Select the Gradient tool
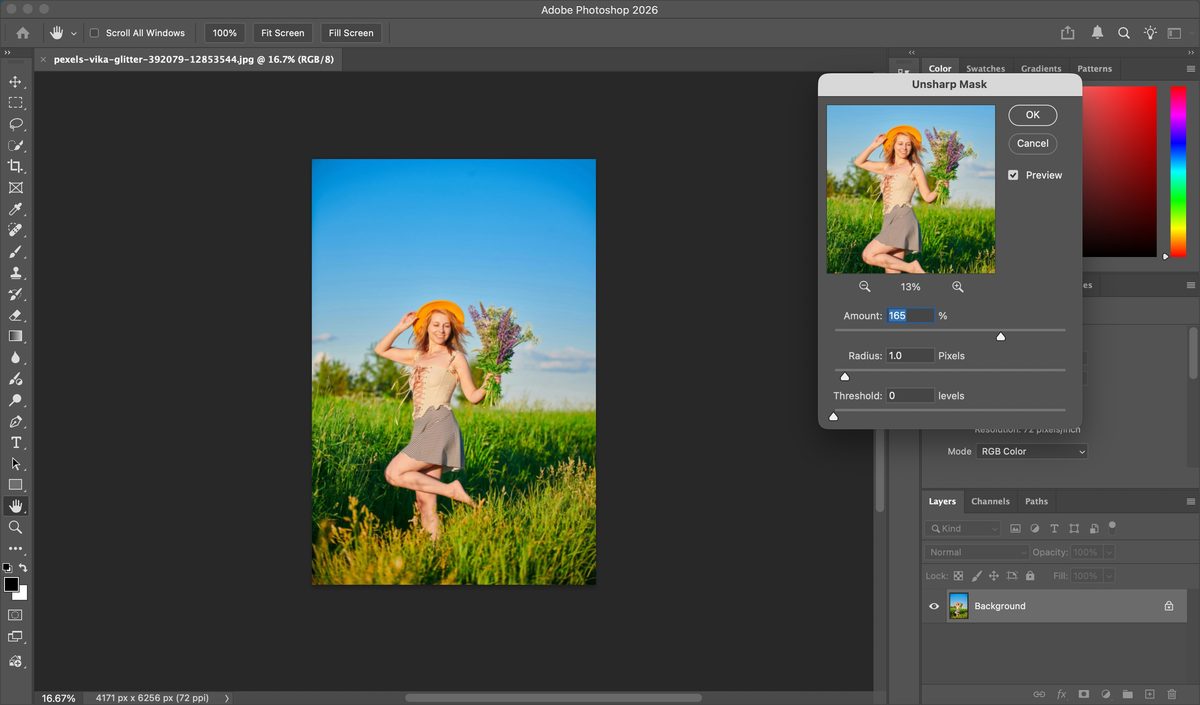This screenshot has width=1200, height=705. coord(15,336)
